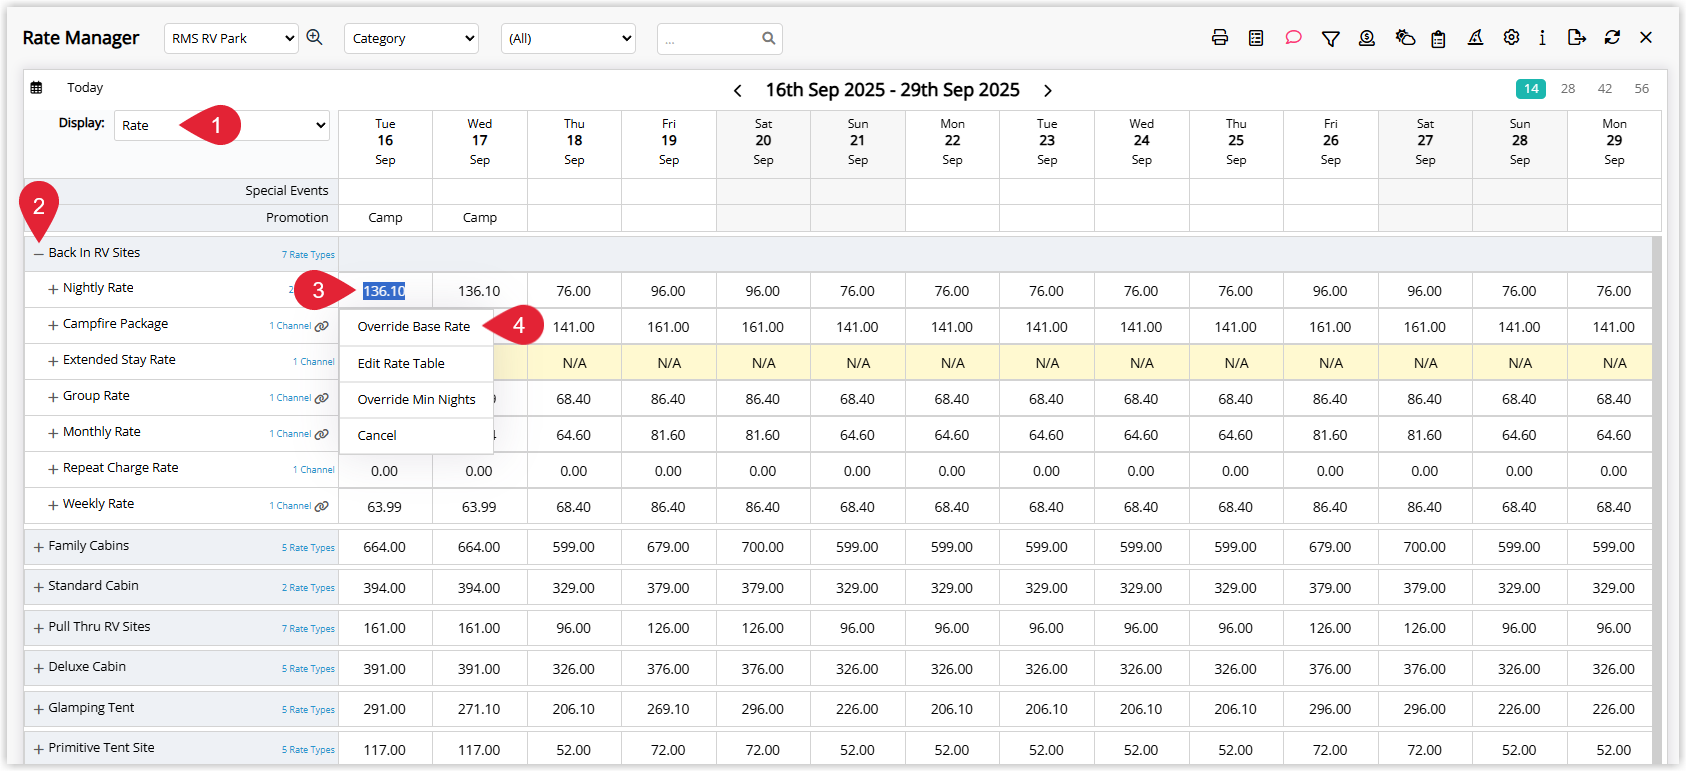Expand the Glamping Tent category
The width and height of the screenshot is (1687, 772).
pyautogui.click(x=38, y=709)
